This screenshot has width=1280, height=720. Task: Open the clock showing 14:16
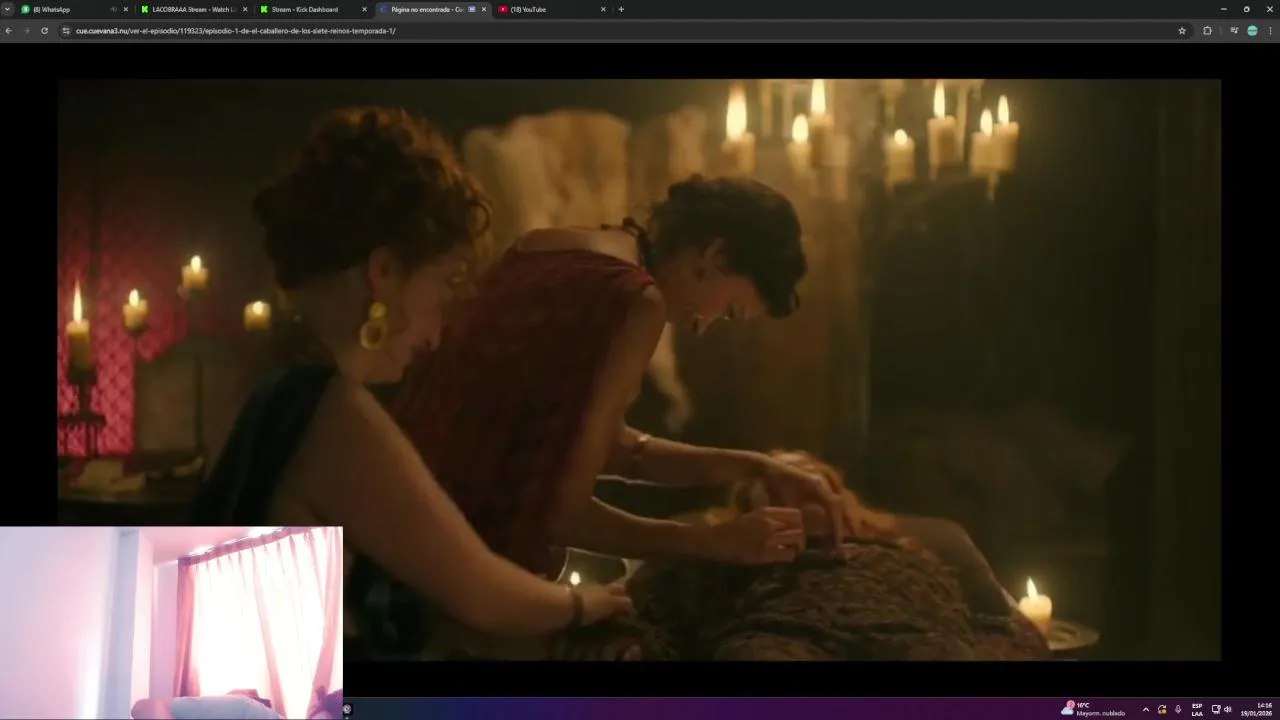tap(1257, 709)
